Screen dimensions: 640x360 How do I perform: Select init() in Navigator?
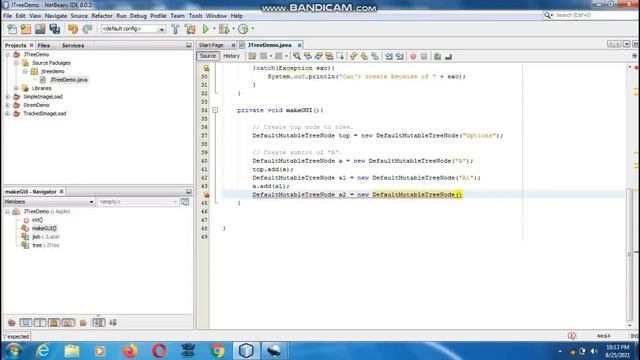[x=37, y=220]
